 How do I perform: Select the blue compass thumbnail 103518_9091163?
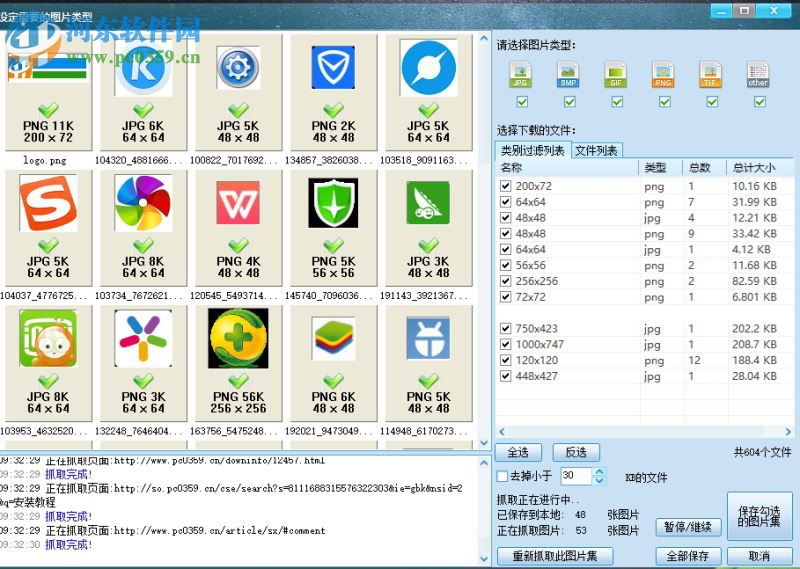(429, 93)
